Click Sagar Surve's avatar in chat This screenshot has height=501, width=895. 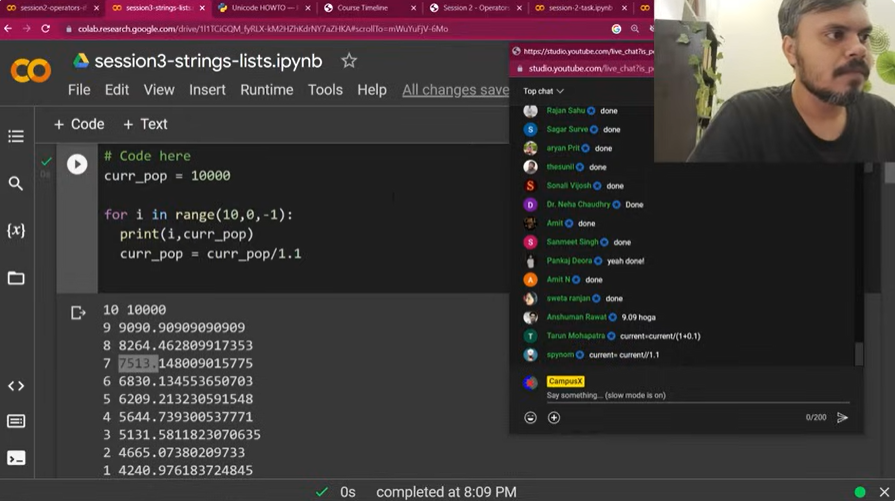click(x=530, y=130)
